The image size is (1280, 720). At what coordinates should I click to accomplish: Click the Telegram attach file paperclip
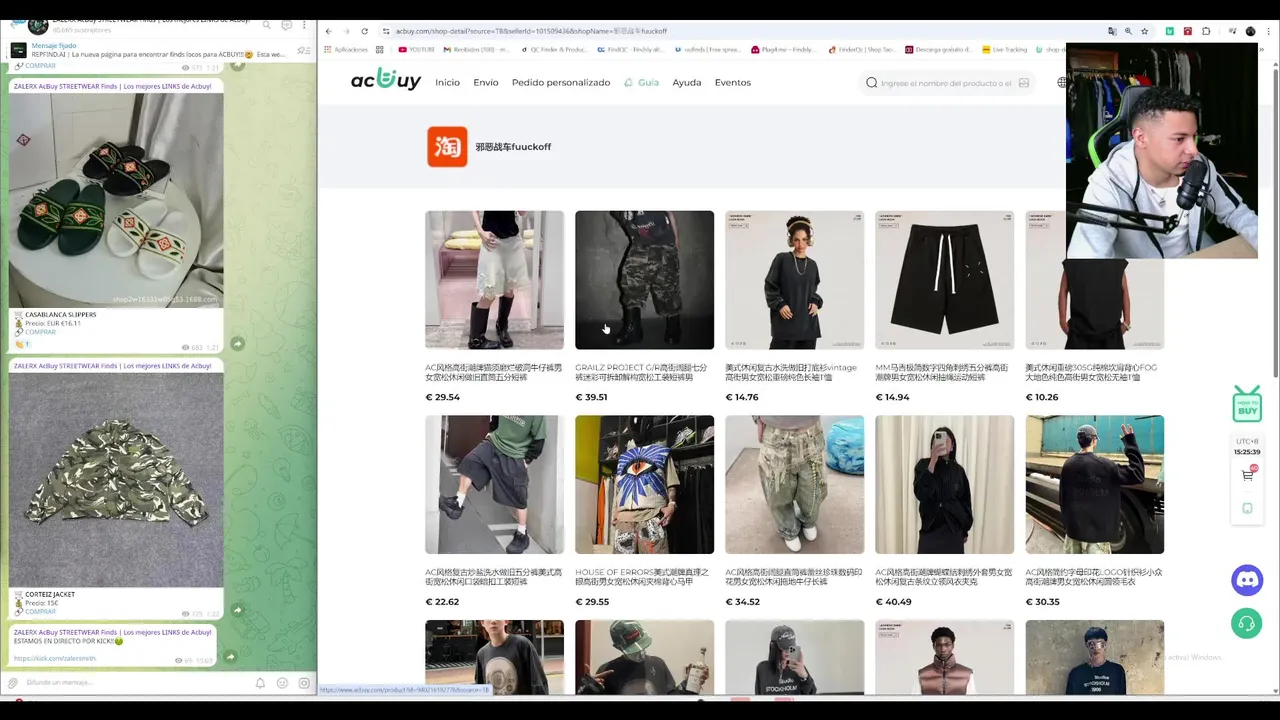point(13,683)
